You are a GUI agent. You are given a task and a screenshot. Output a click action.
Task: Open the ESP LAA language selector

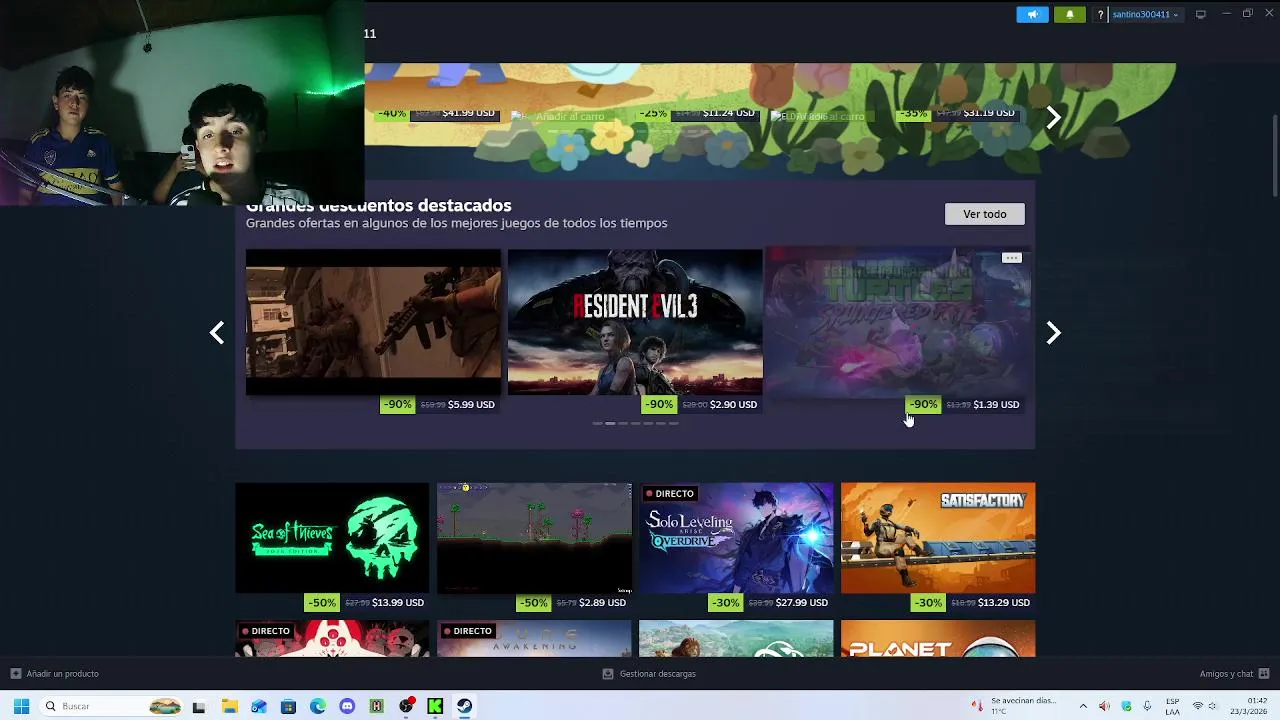pyautogui.click(x=1172, y=706)
